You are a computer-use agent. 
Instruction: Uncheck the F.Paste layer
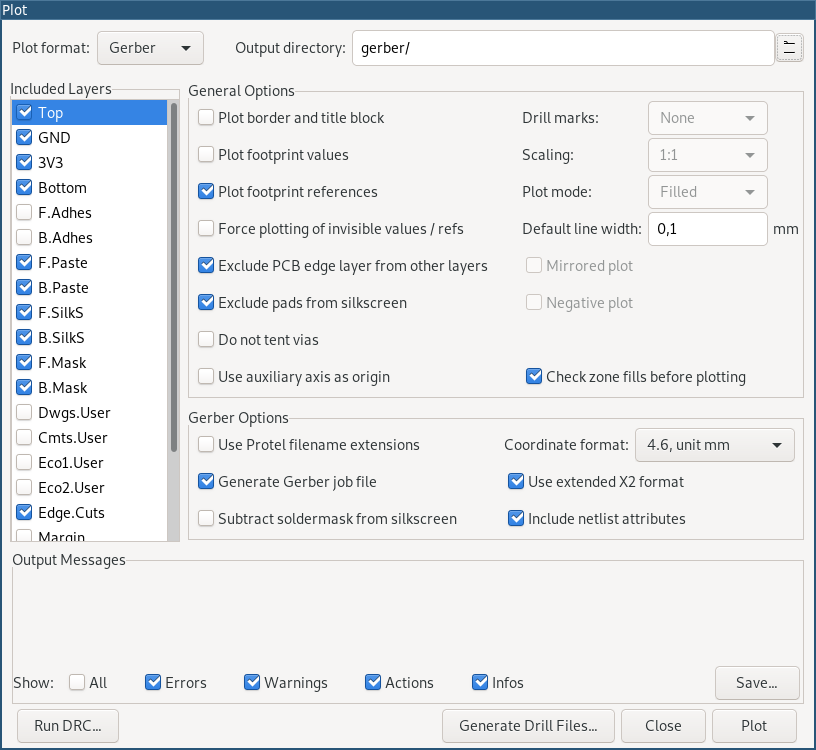[24, 262]
